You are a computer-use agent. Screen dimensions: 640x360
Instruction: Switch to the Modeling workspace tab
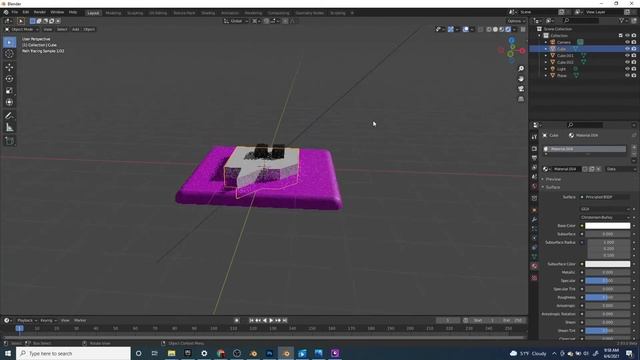[x=113, y=13]
